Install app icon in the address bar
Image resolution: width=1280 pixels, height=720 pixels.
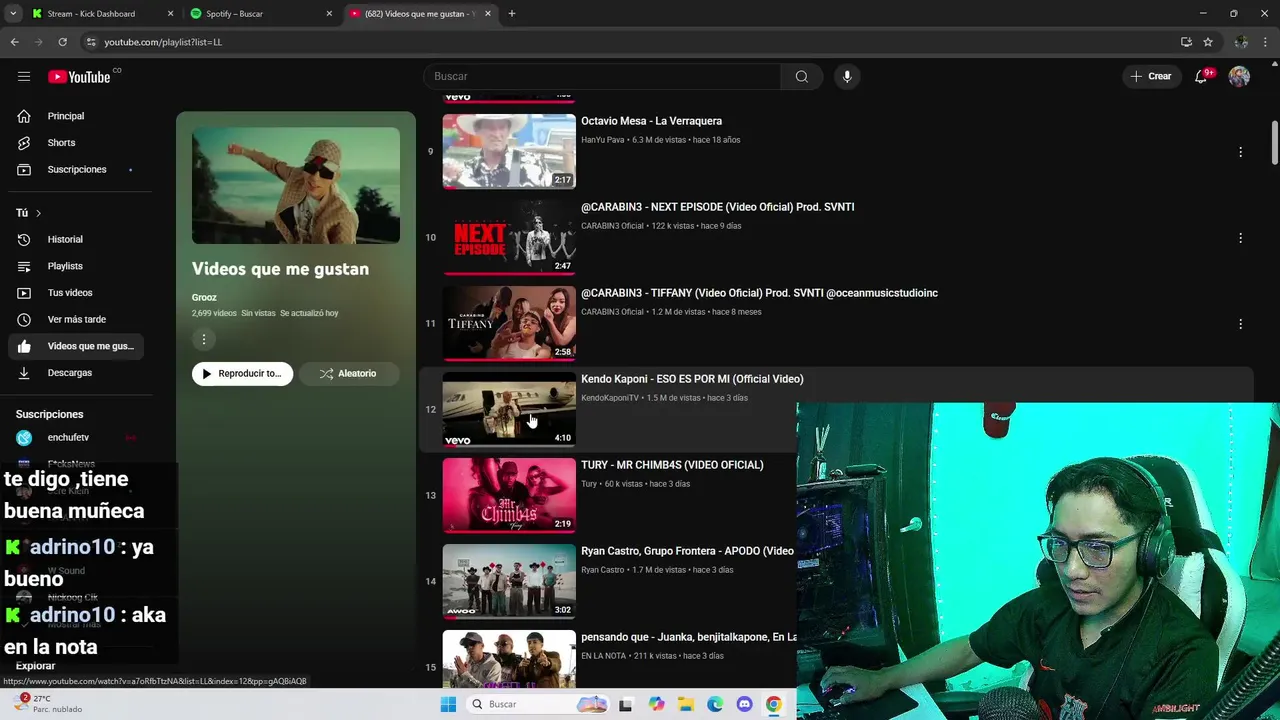(1186, 42)
